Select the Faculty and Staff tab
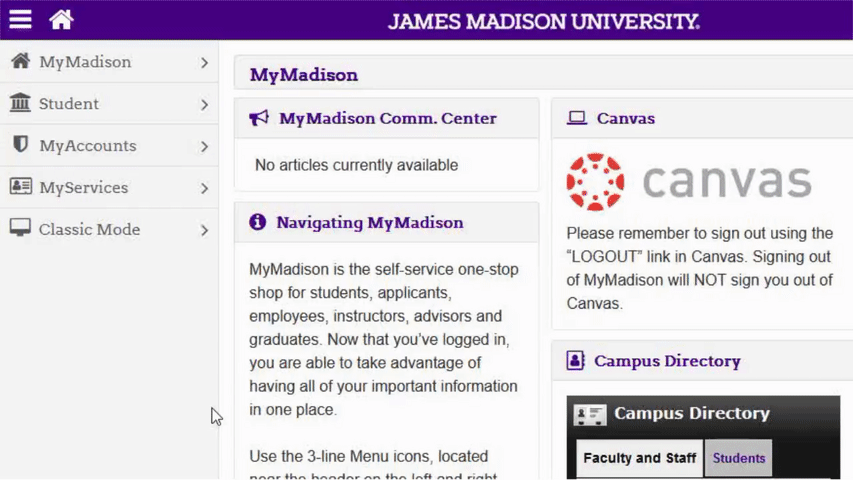The height and width of the screenshot is (480, 853). (x=640, y=458)
